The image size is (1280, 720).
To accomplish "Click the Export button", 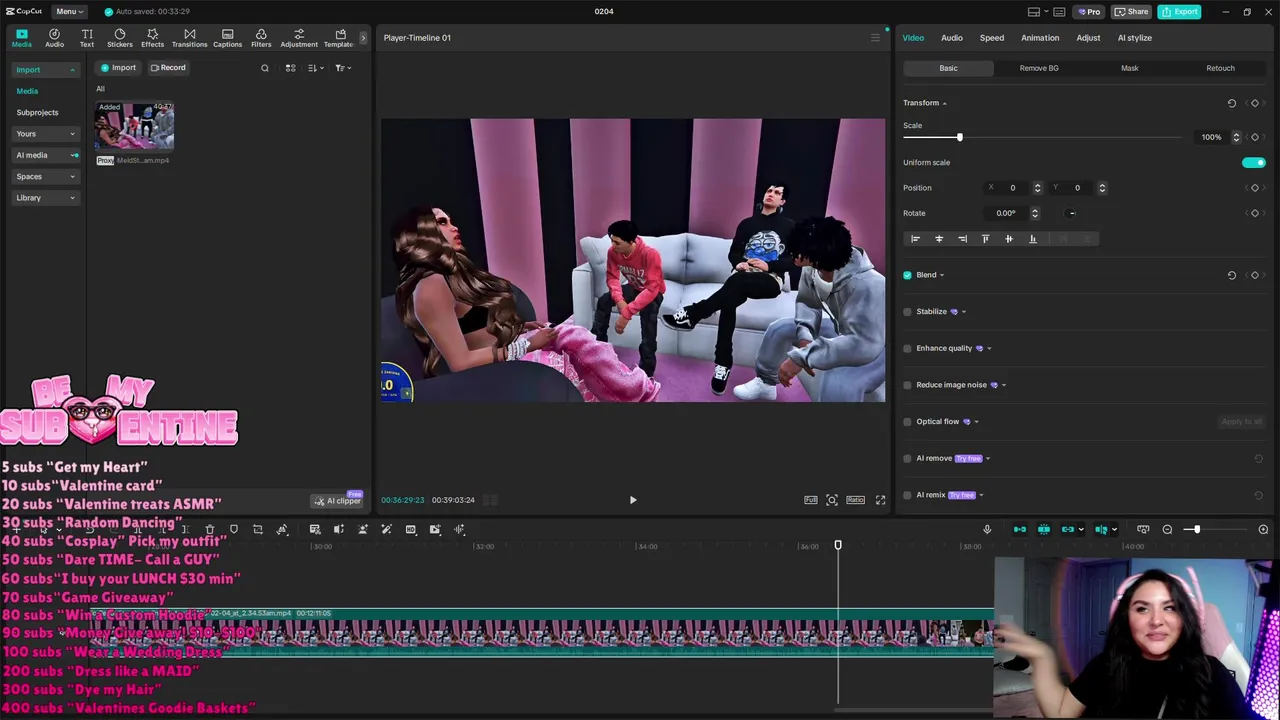I will tap(1181, 12).
